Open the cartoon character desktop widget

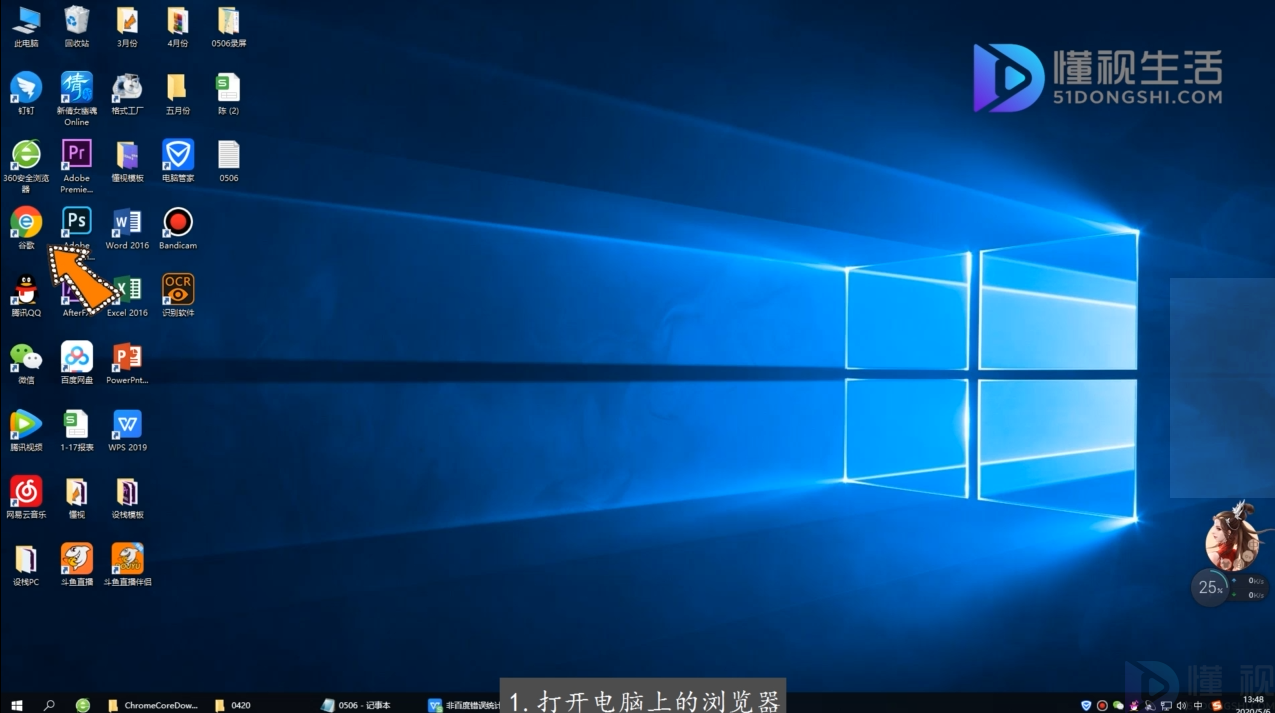click(1231, 537)
